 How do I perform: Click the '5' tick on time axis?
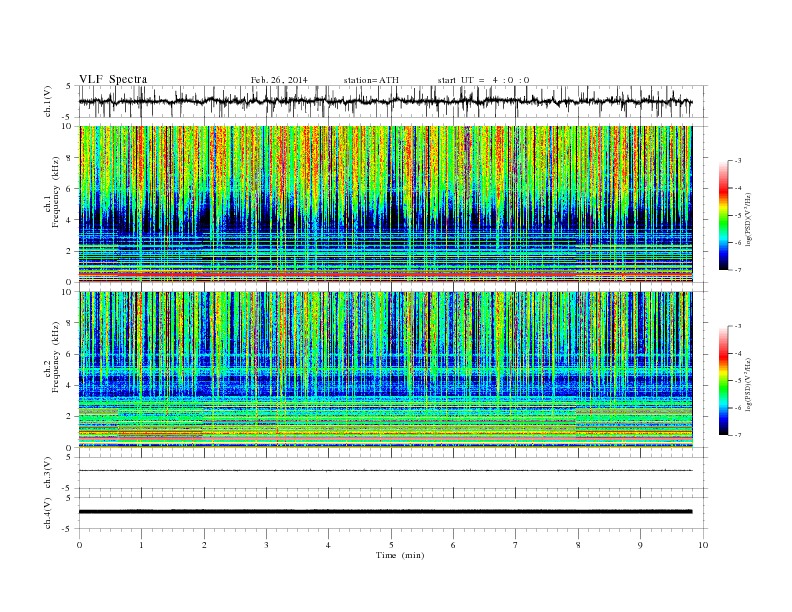(x=391, y=545)
